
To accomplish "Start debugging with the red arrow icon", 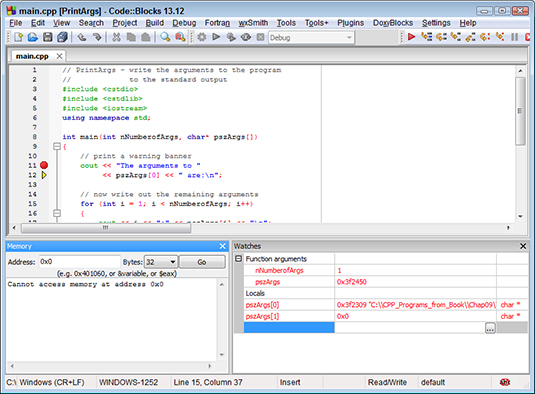I will [411, 37].
